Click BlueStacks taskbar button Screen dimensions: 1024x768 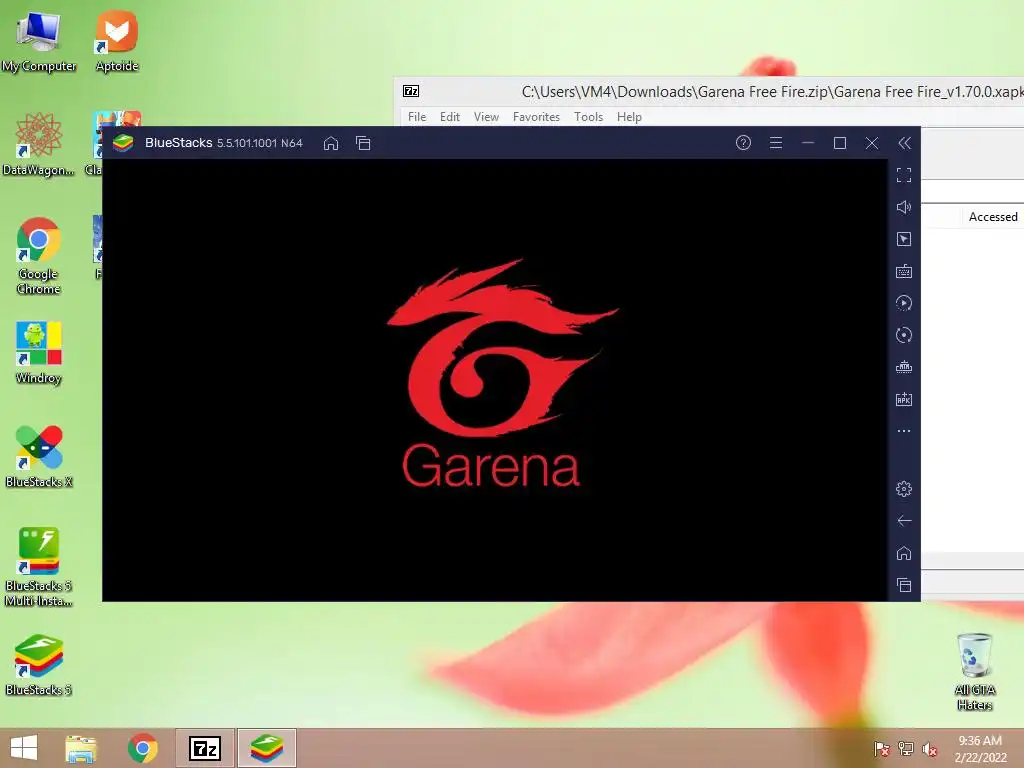[x=266, y=748]
